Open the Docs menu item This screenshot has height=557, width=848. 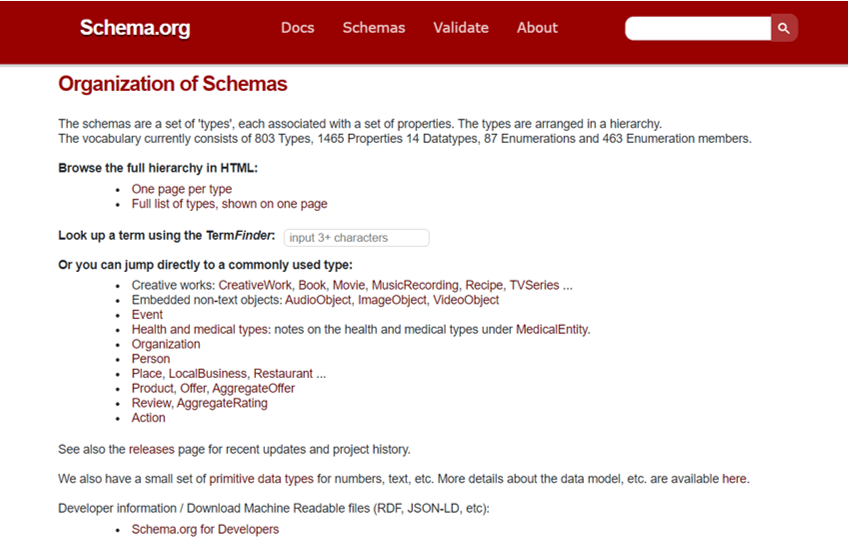[297, 28]
